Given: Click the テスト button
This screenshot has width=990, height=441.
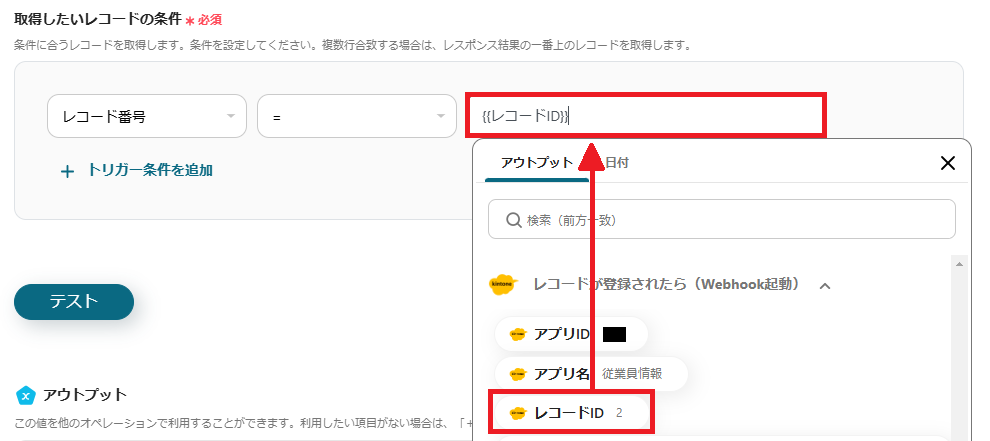Looking at the screenshot, I should [x=74, y=302].
